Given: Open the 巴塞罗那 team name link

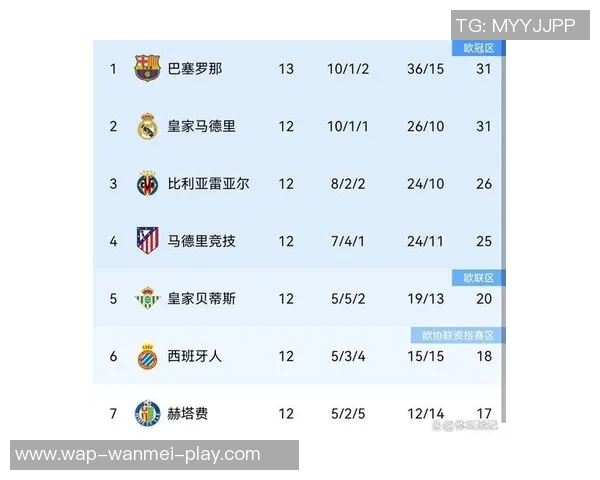Looking at the screenshot, I should 195,69.
